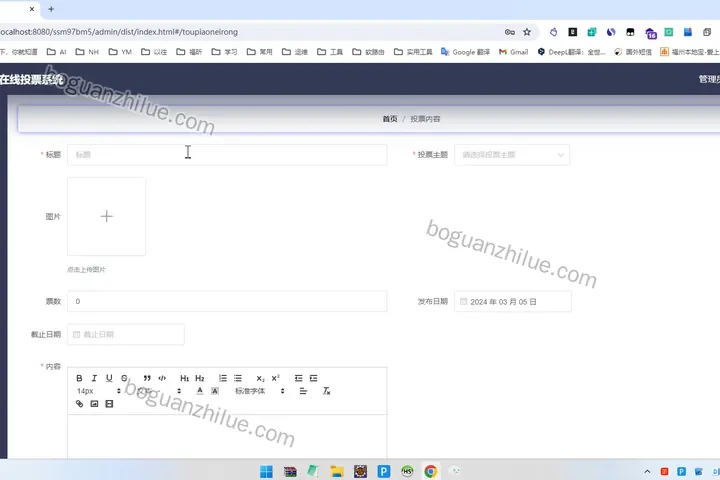Open the text alignment picker
The image size is (720, 480).
303,391
